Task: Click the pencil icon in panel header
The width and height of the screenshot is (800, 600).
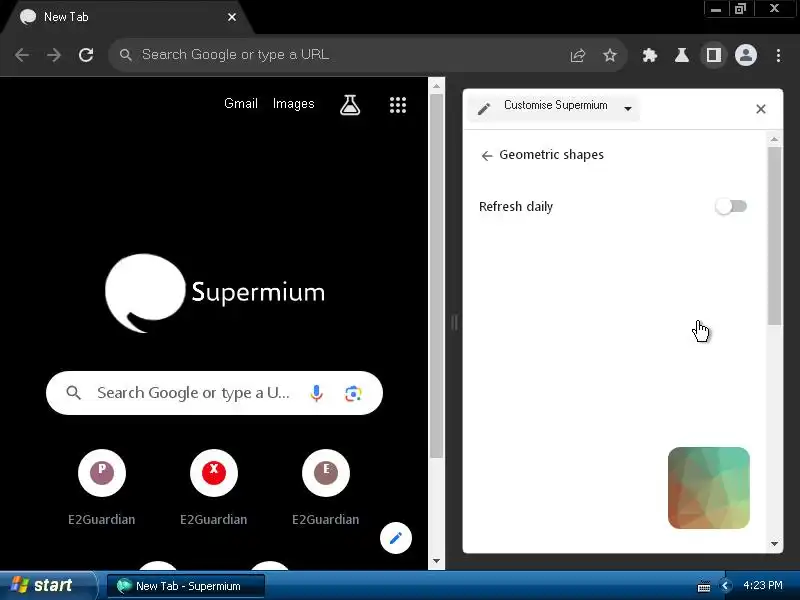Action: pos(484,108)
